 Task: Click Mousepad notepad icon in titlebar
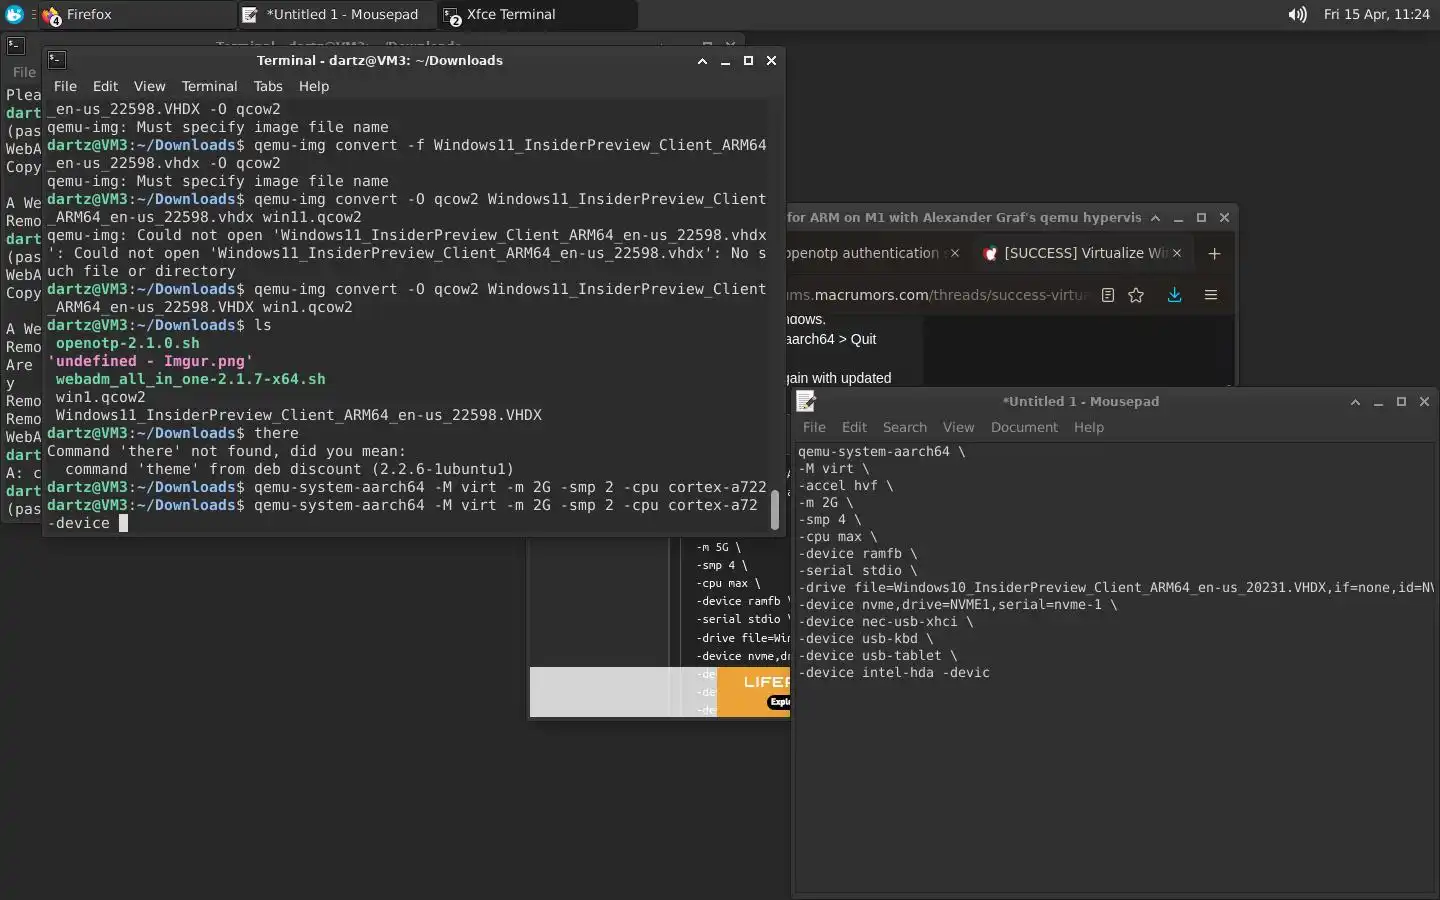pos(806,401)
